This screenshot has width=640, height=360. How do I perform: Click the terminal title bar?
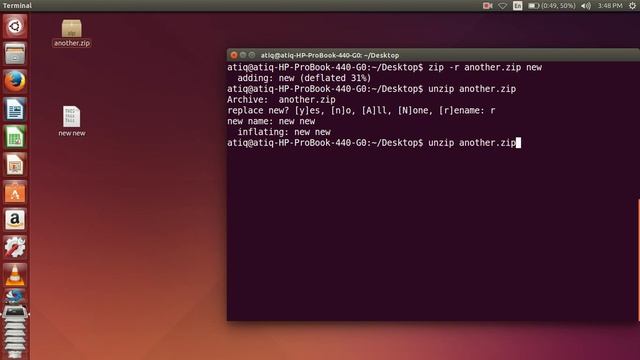click(x=433, y=55)
